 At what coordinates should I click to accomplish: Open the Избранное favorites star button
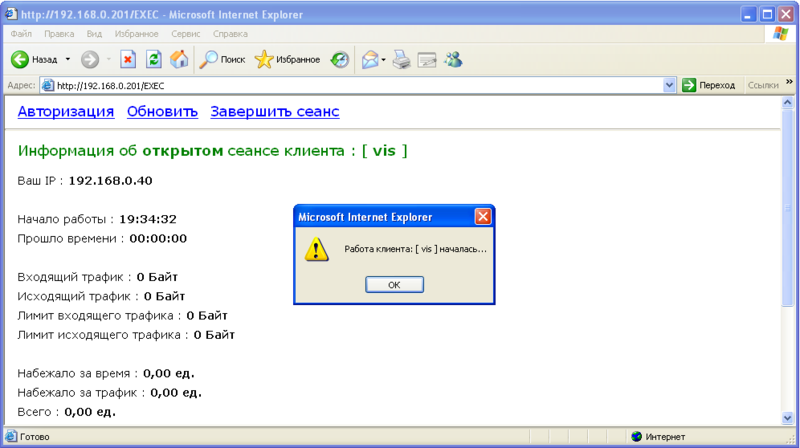click(287, 60)
